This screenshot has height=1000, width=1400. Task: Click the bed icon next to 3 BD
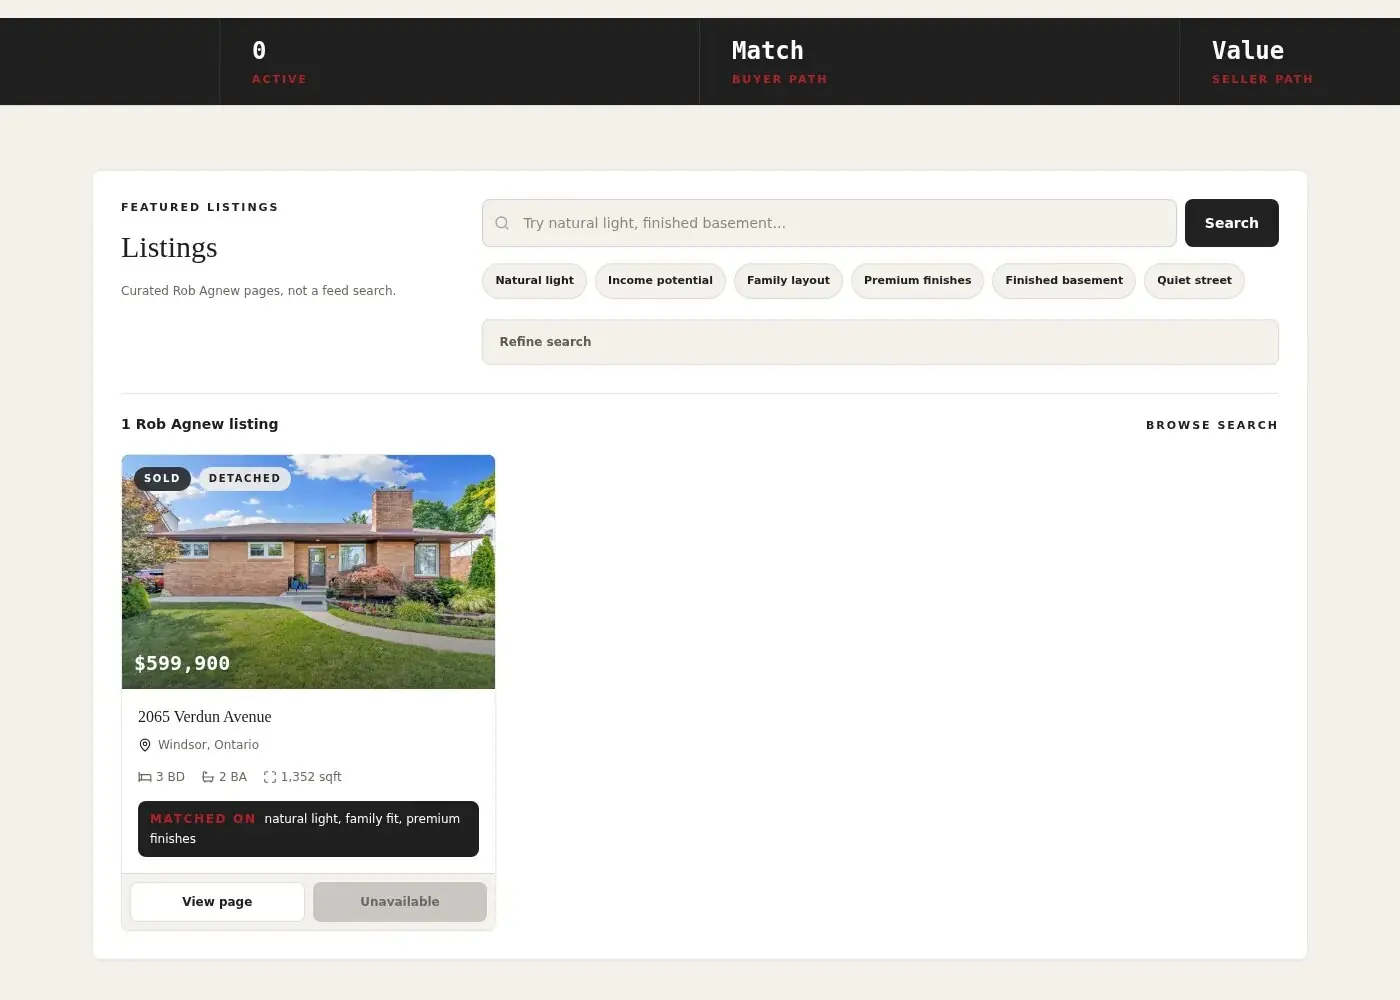(x=145, y=777)
